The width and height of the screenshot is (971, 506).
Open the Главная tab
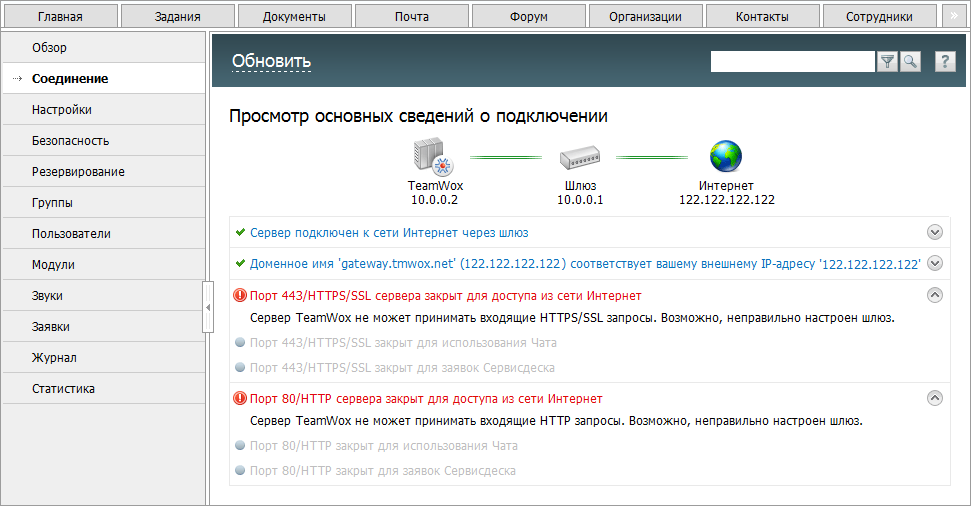coord(60,17)
